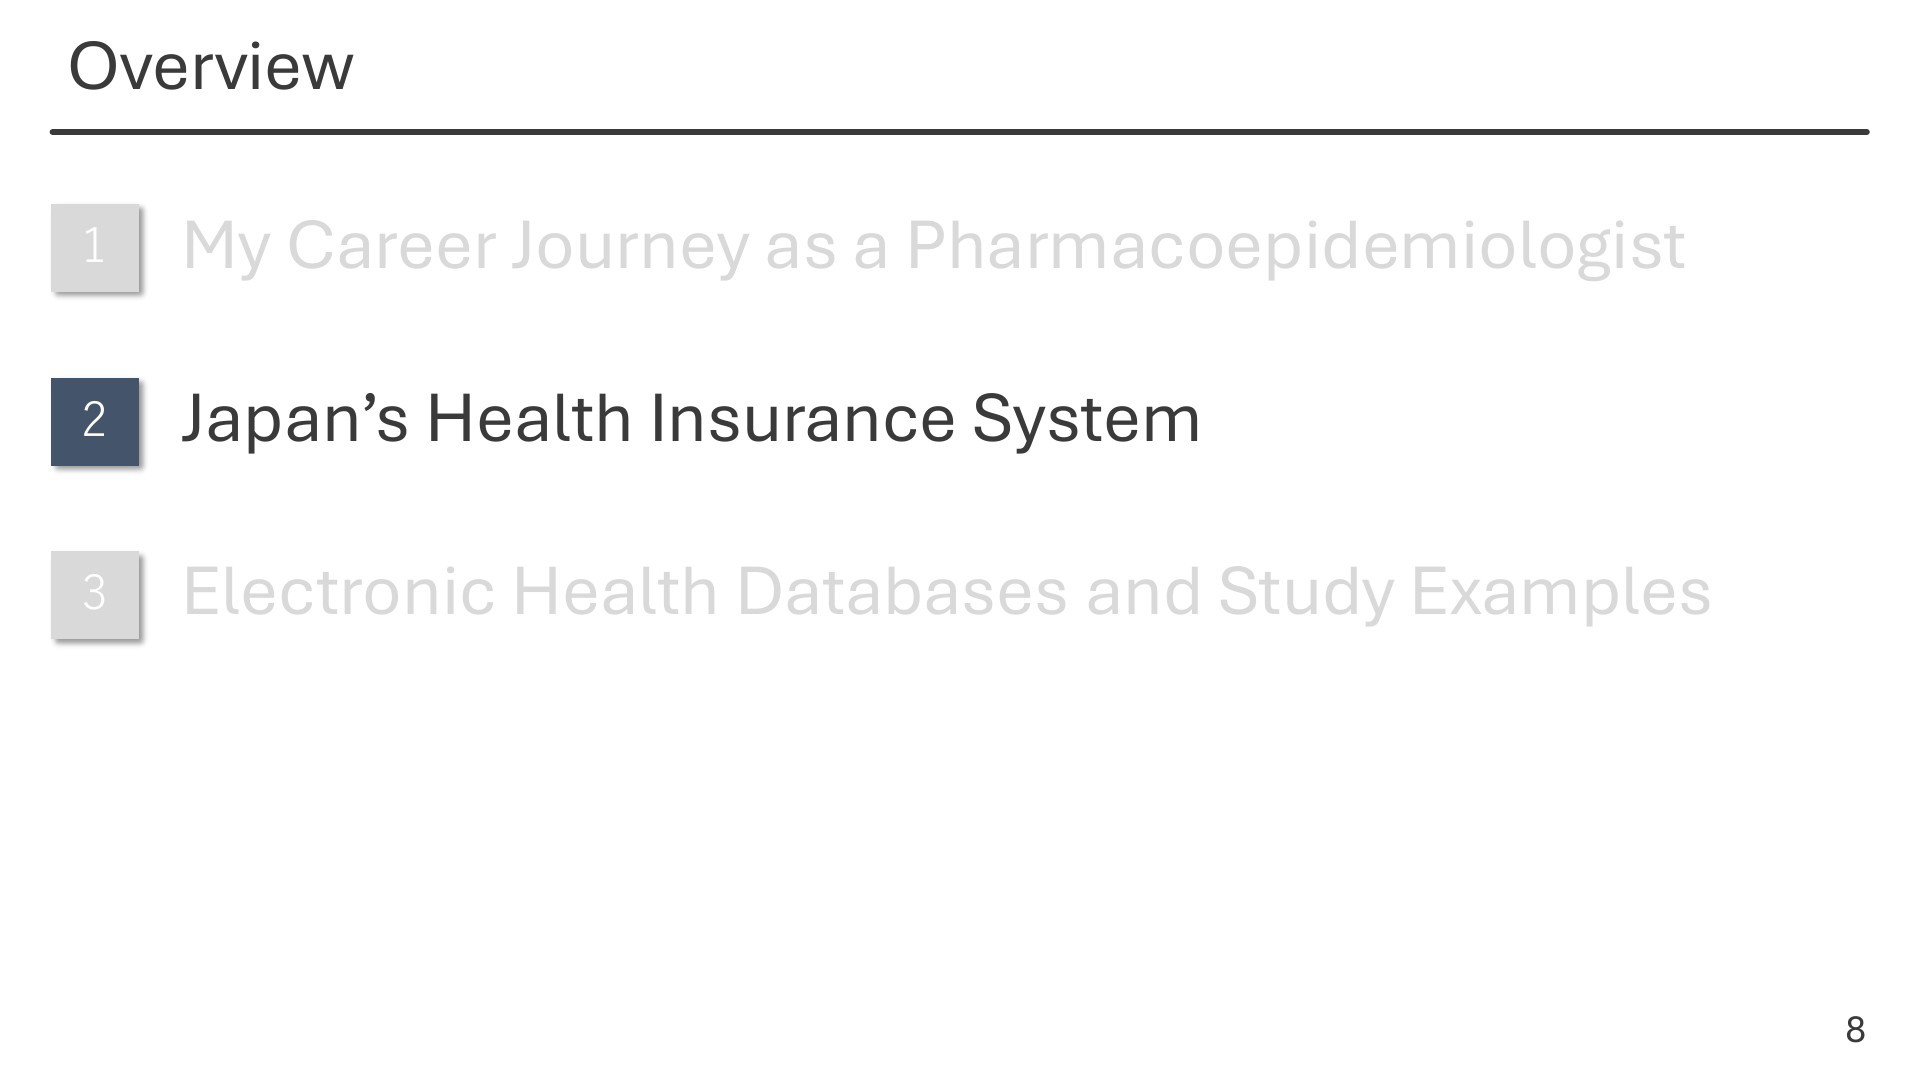The image size is (1920, 1080).
Task: Click the word Electronic in item three
Action: (x=339, y=592)
